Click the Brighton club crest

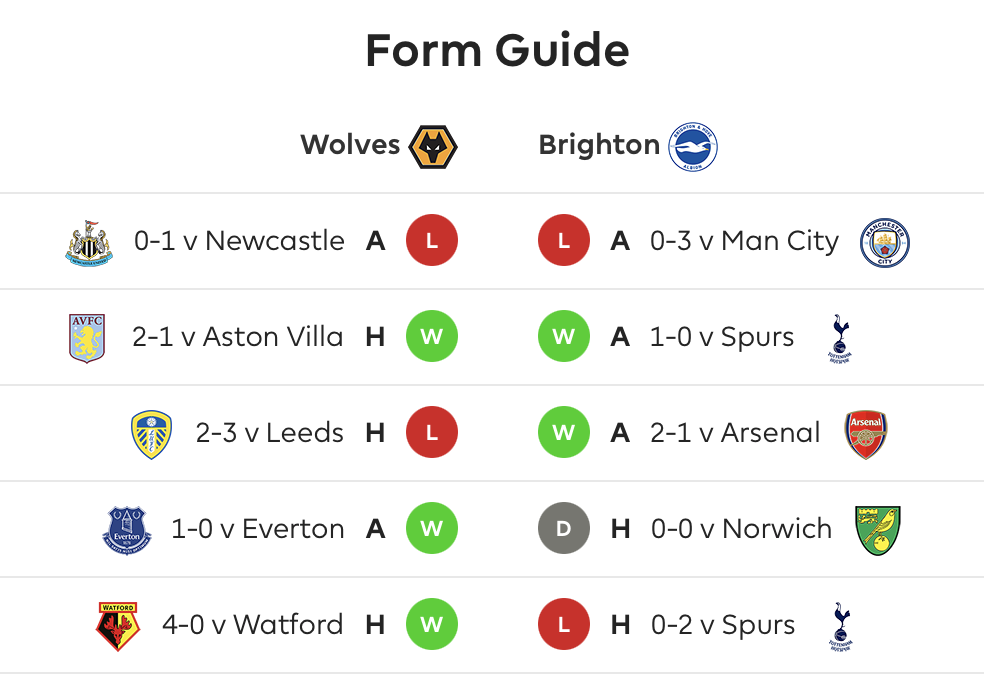[x=692, y=147]
